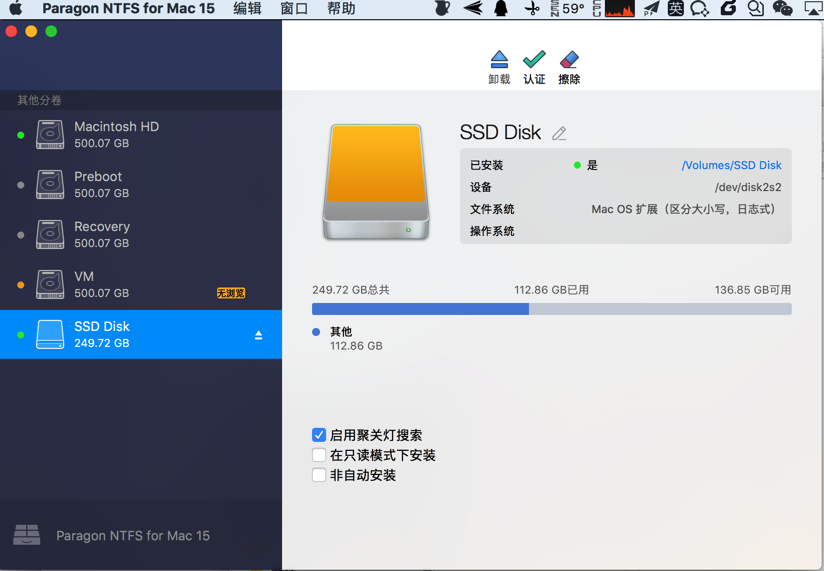Open the 帮助 menu
824x571 pixels.
coord(341,8)
